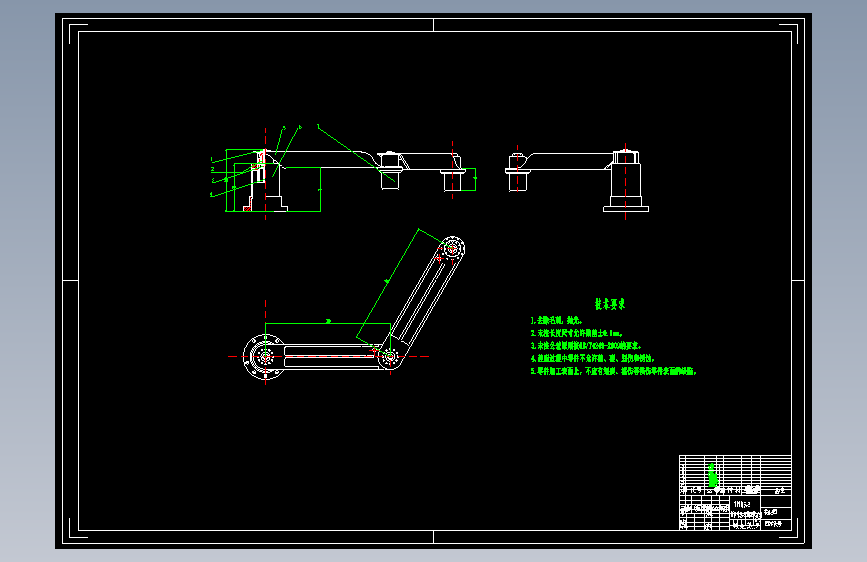The width and height of the screenshot is (867, 562).
Task: Select balloon callout number 1 leader
Action: point(237,157)
